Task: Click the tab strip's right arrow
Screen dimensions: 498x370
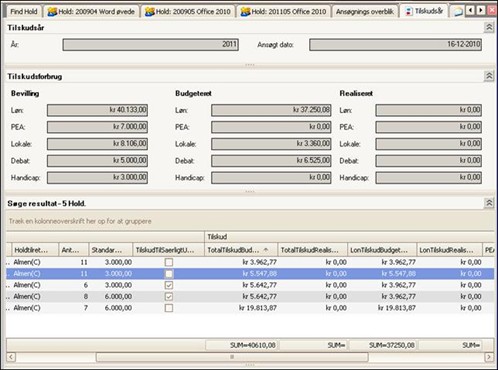Action: coord(481,10)
